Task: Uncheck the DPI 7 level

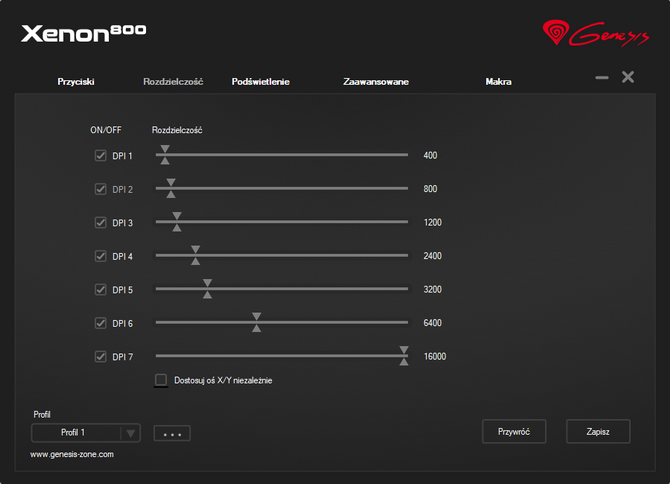Action: click(x=100, y=357)
